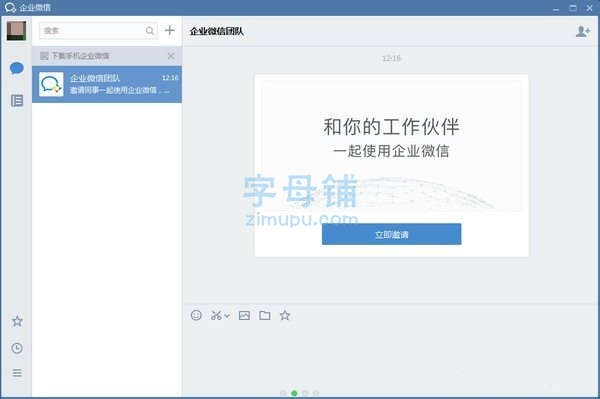This screenshot has height=399, width=600.
Task: Click the magnifier icon in search box
Action: [x=150, y=31]
